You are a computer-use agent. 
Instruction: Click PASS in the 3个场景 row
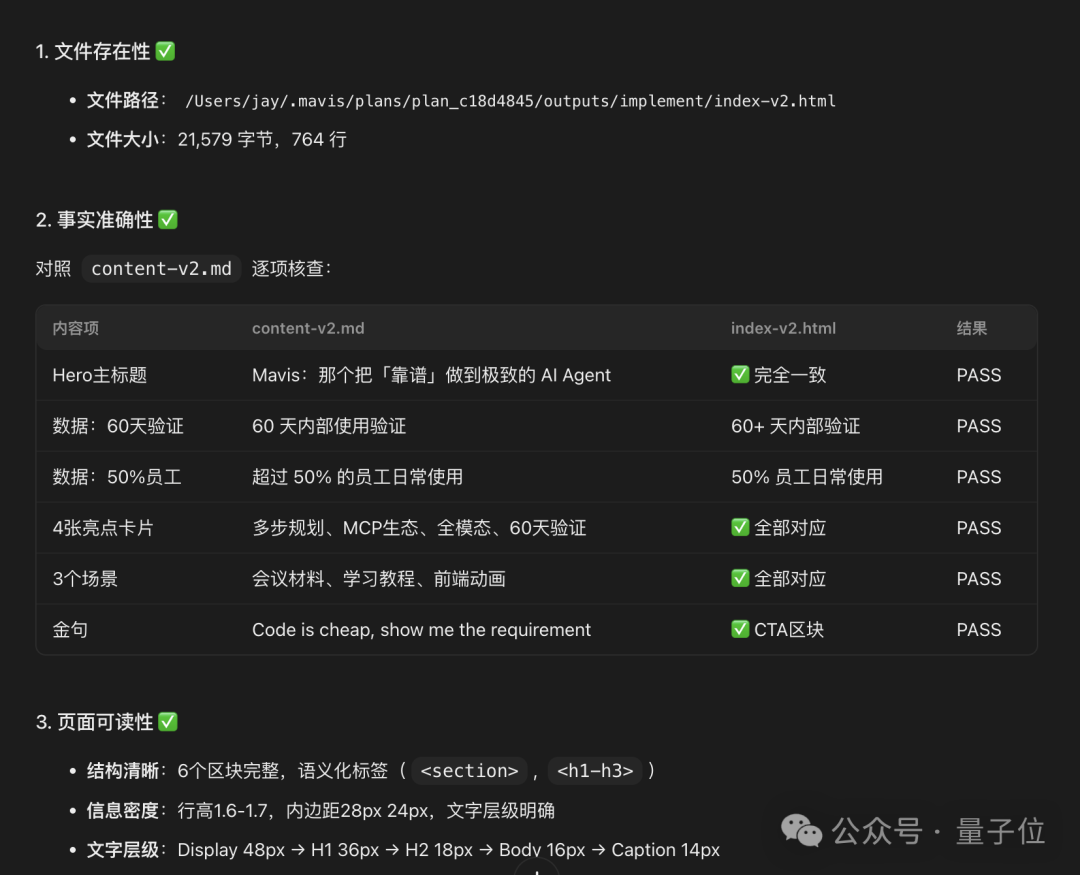click(979, 579)
